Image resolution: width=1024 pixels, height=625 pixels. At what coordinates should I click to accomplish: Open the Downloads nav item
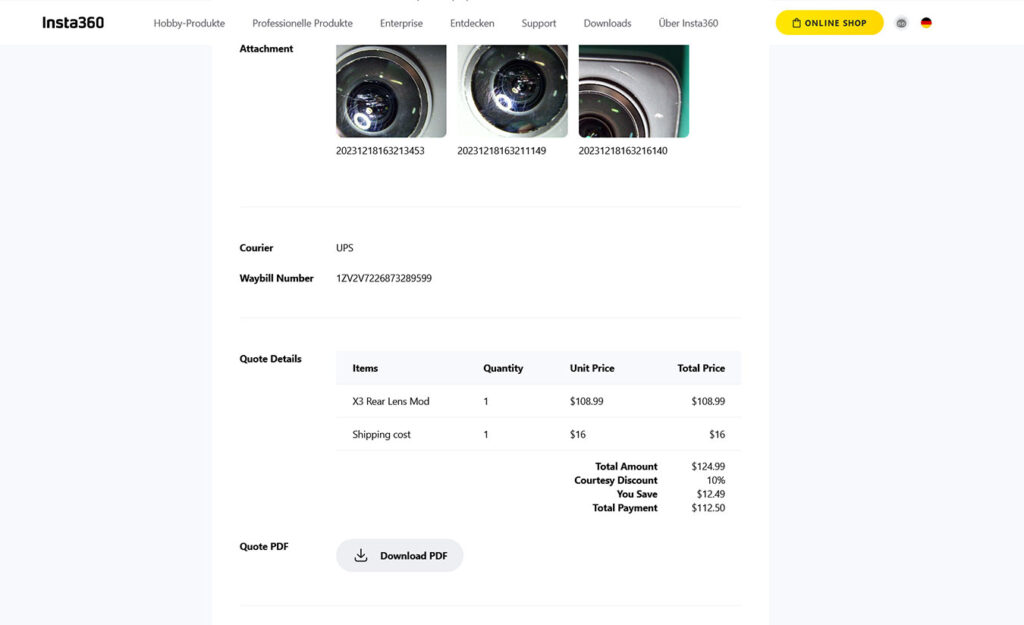coord(607,23)
